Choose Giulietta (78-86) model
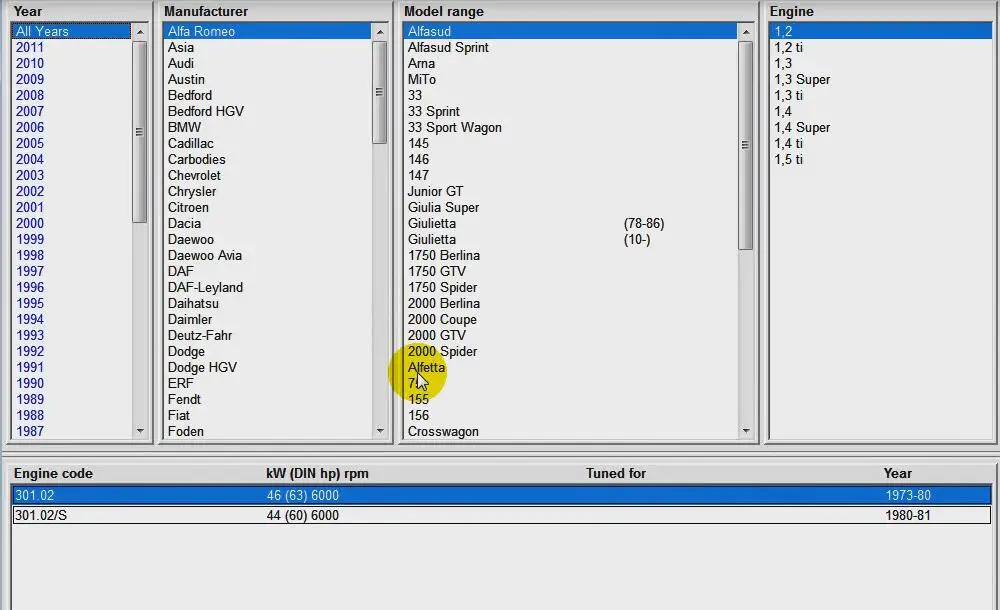The image size is (1000, 610). 536,223
